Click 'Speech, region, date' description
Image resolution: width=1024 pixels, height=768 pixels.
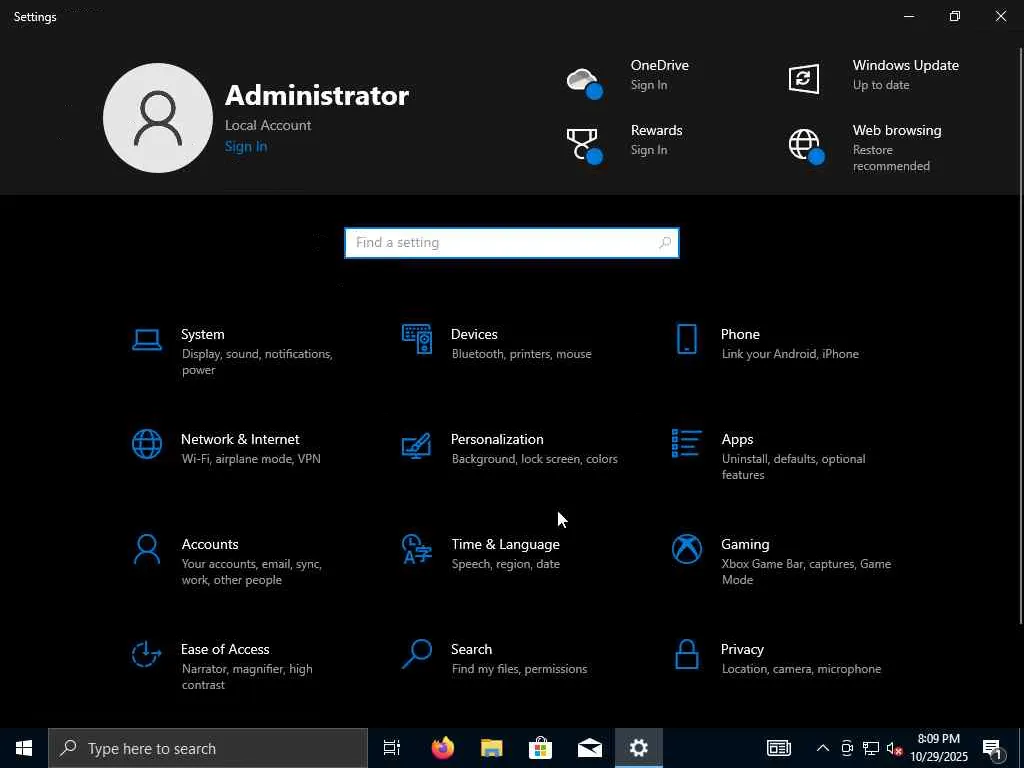coord(505,564)
